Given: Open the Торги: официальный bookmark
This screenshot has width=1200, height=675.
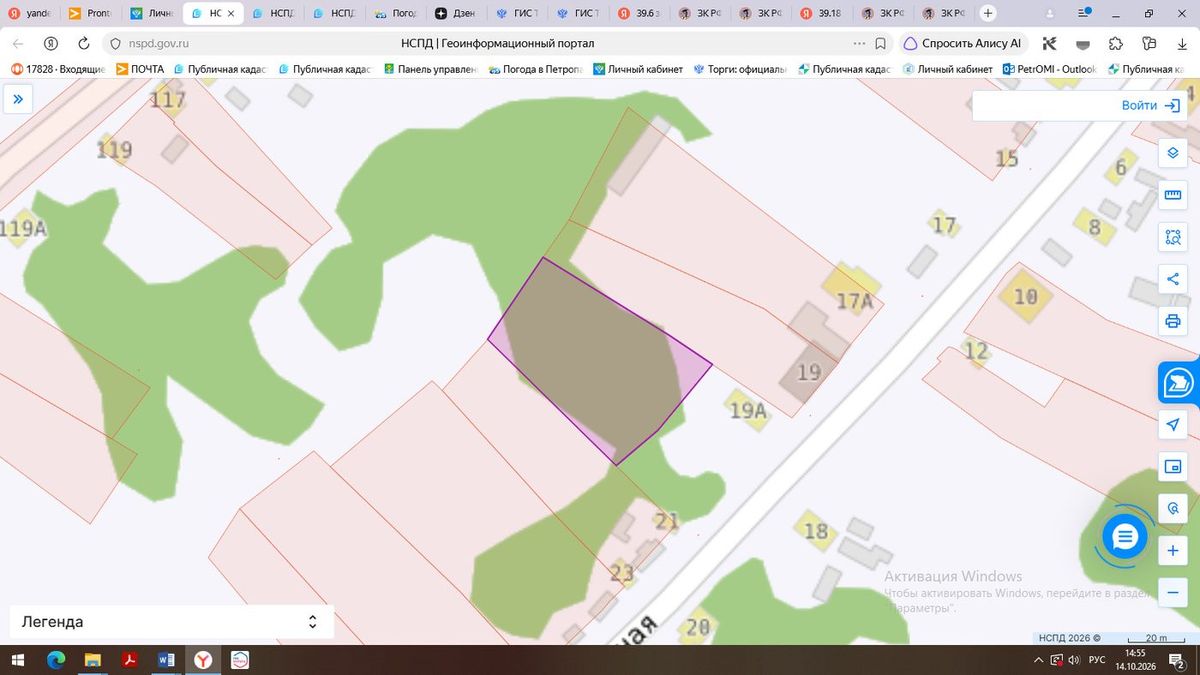Looking at the screenshot, I should [740, 69].
